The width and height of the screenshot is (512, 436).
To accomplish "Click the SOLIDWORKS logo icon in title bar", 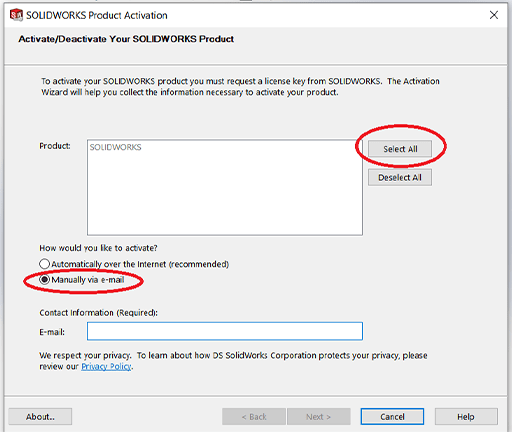I will pos(16,15).
